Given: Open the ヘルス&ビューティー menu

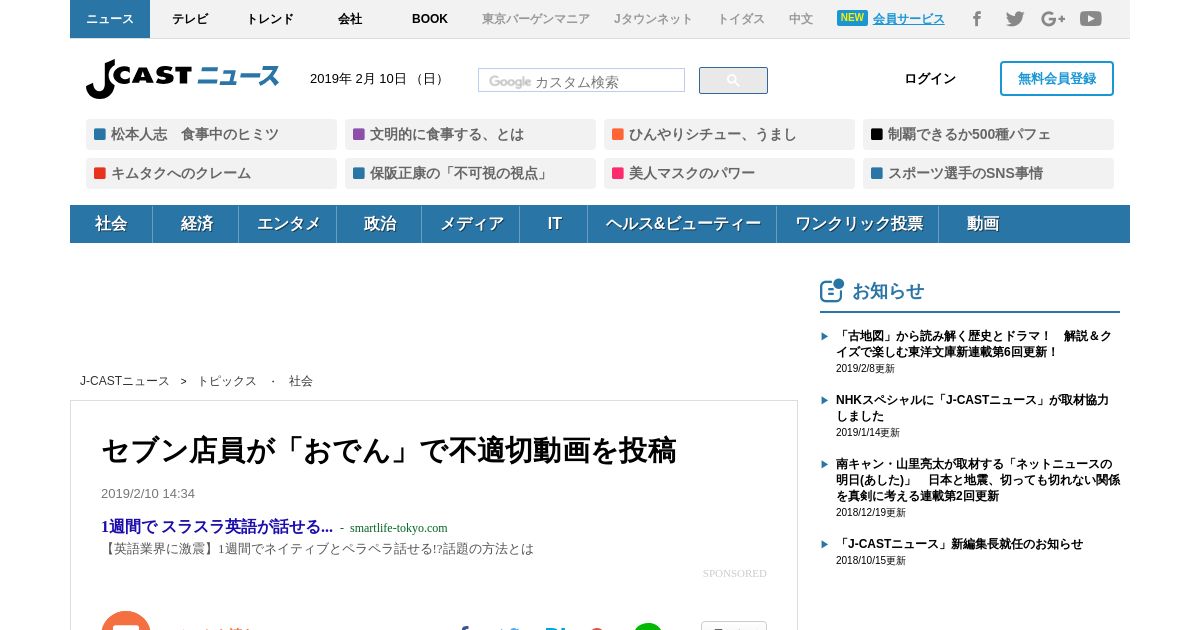Looking at the screenshot, I should (x=682, y=224).
